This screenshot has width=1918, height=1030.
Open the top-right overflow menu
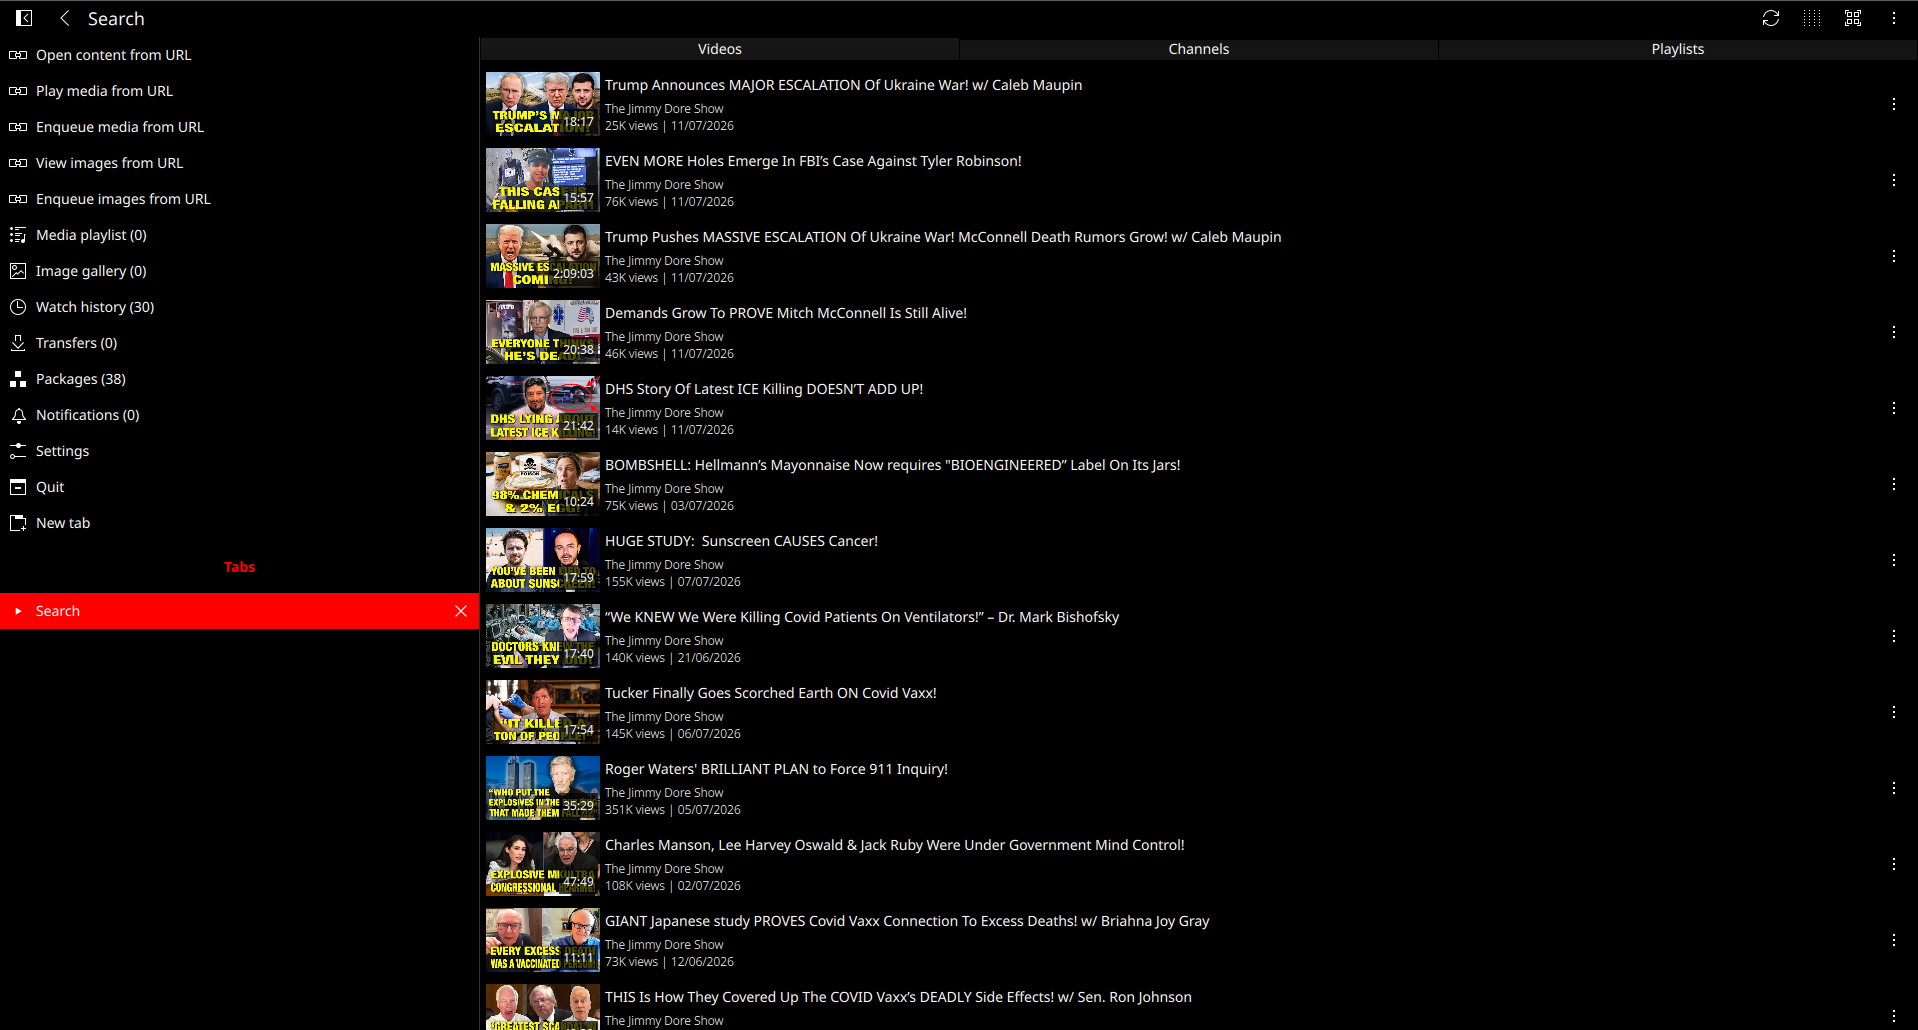(1894, 18)
